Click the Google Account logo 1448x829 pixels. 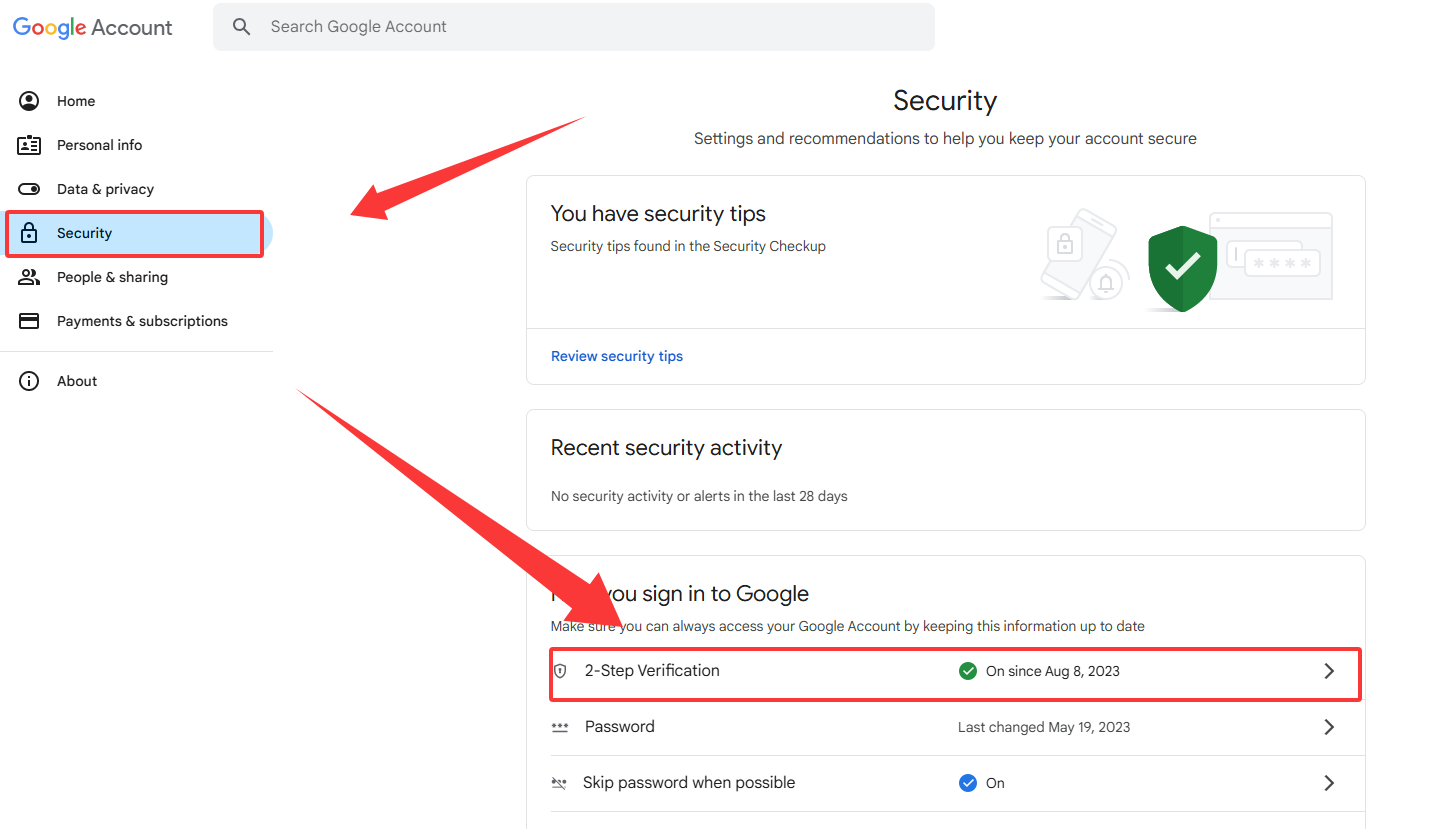click(93, 28)
